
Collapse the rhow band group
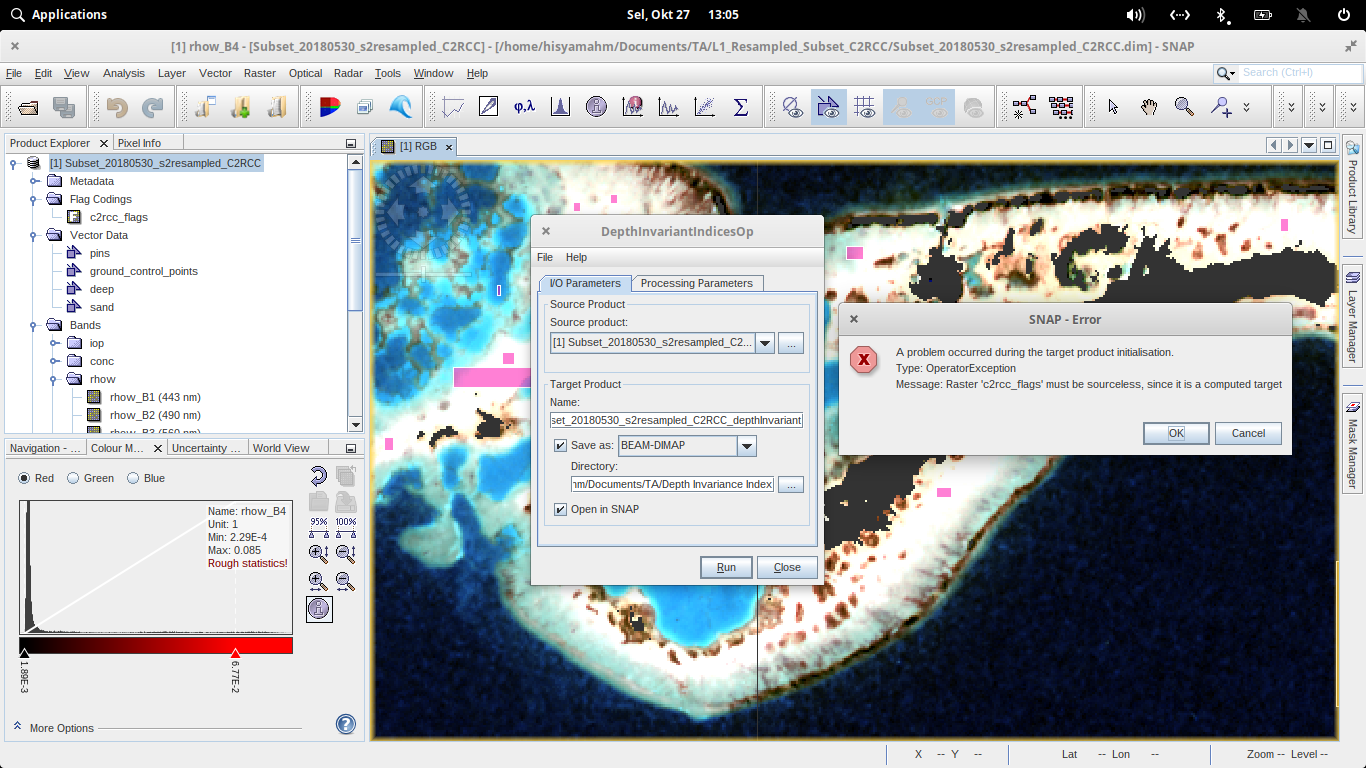click(x=55, y=379)
